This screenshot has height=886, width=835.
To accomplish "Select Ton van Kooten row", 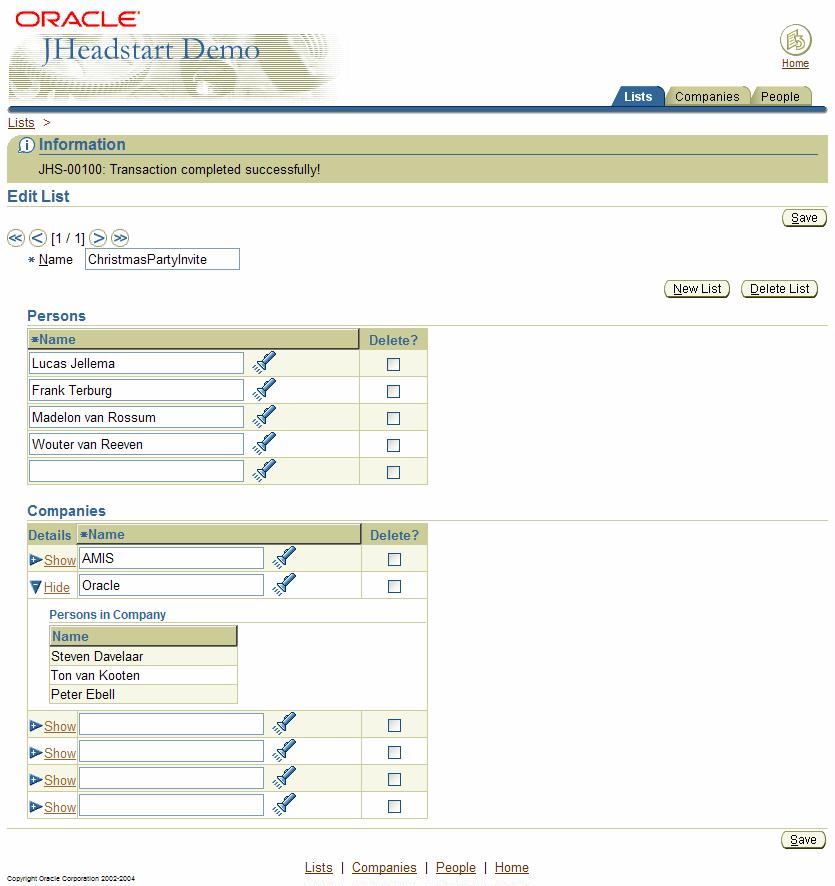I will [x=143, y=675].
